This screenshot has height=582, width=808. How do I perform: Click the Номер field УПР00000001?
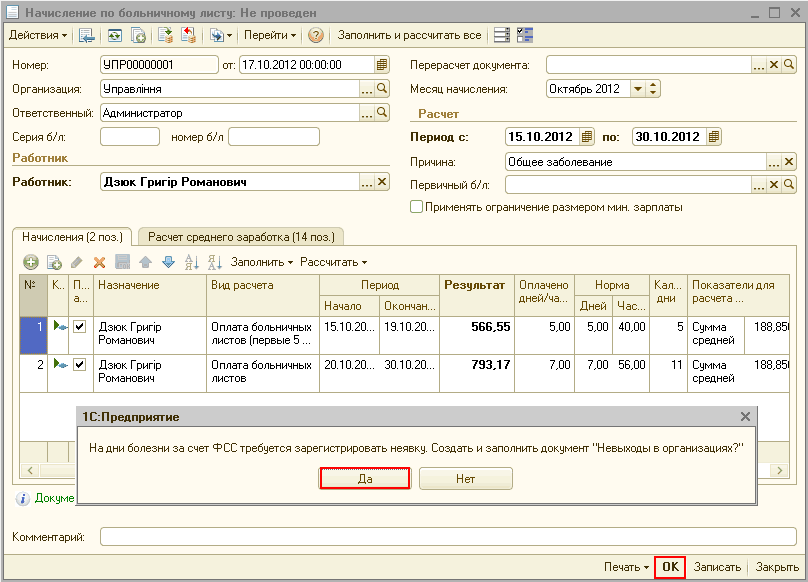coord(159,65)
